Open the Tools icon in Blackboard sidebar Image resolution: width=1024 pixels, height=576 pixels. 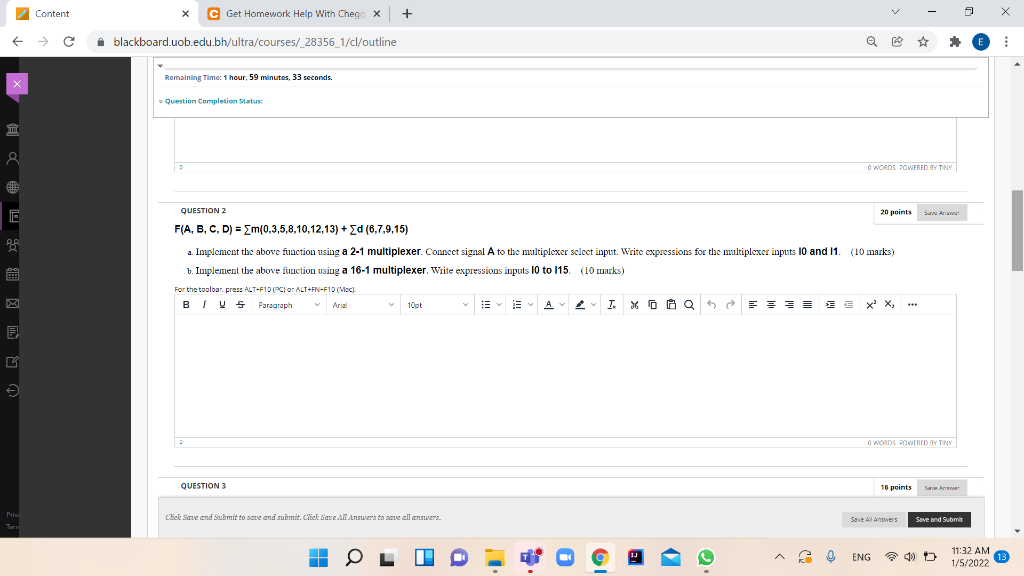click(12, 362)
